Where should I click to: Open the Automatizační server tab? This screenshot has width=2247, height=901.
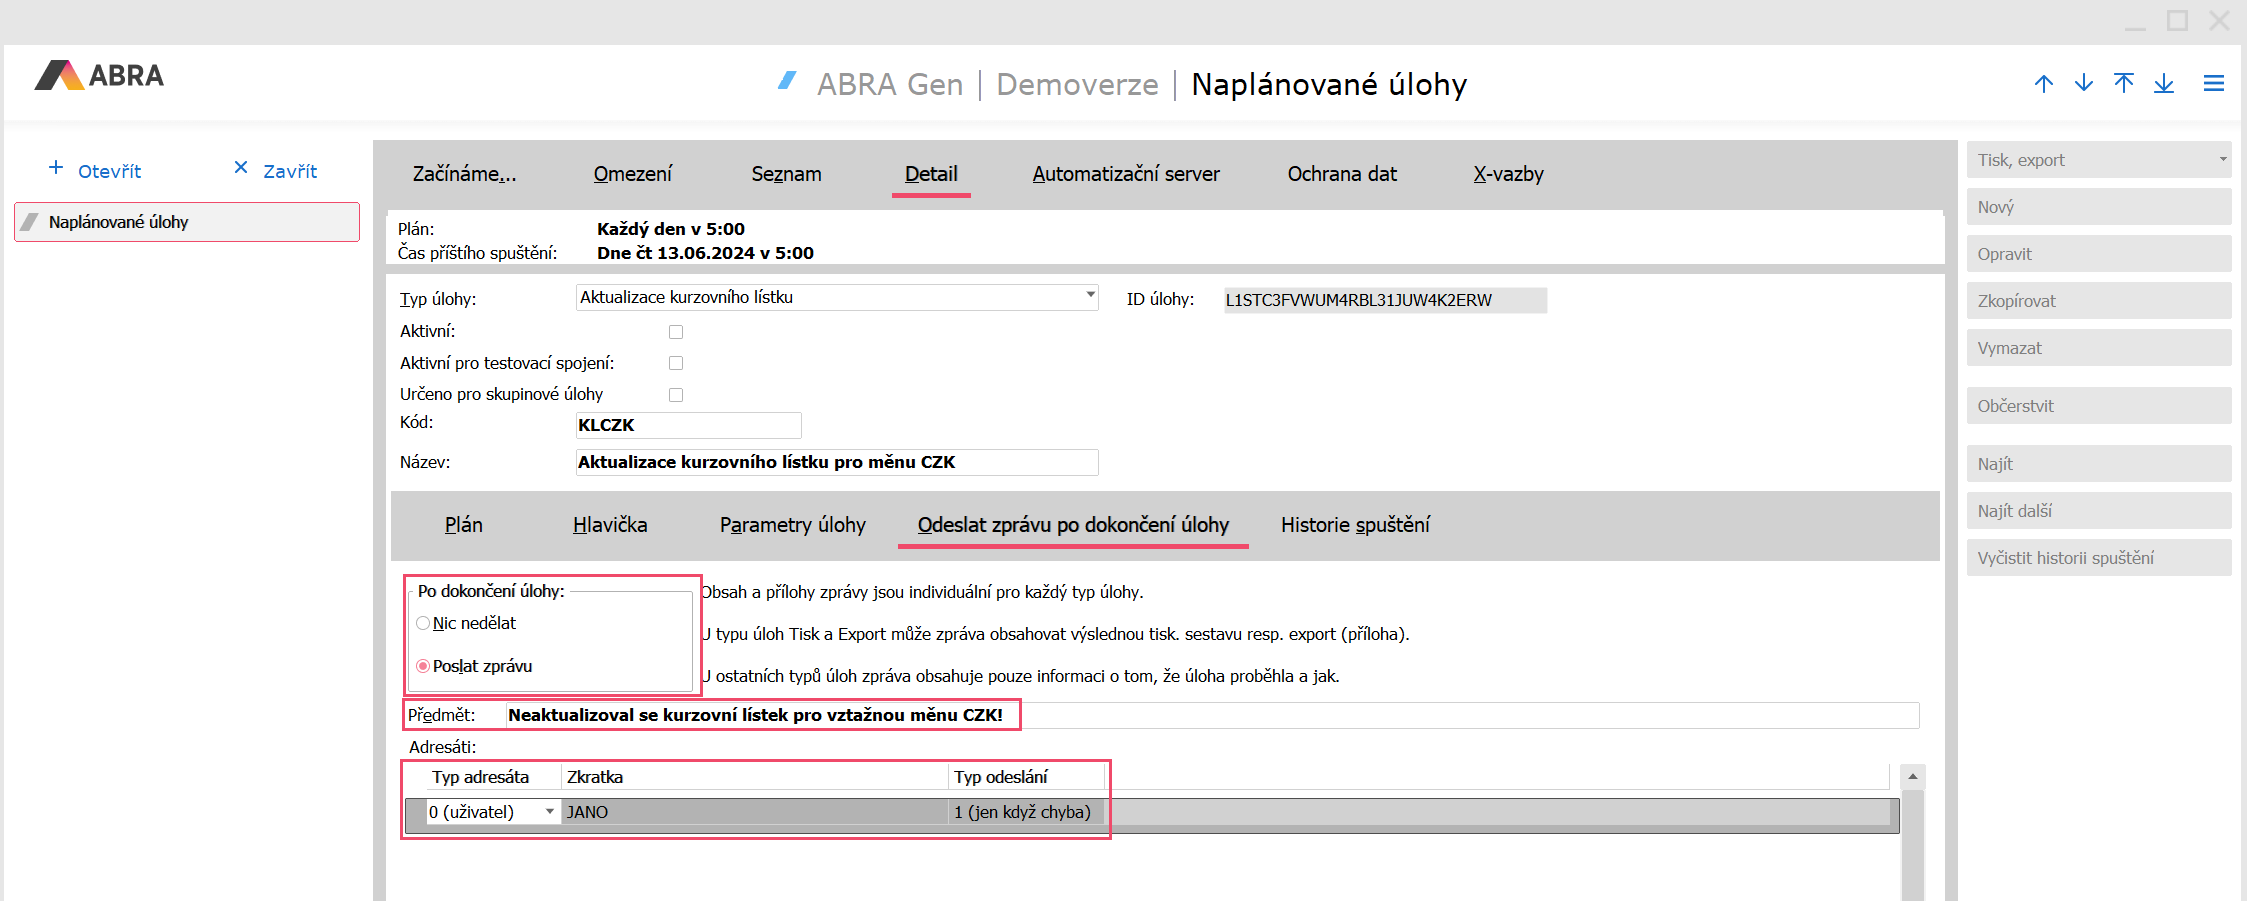(x=1125, y=174)
